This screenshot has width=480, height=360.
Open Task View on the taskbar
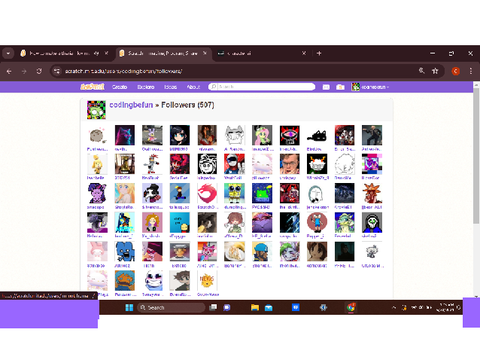coord(213,307)
